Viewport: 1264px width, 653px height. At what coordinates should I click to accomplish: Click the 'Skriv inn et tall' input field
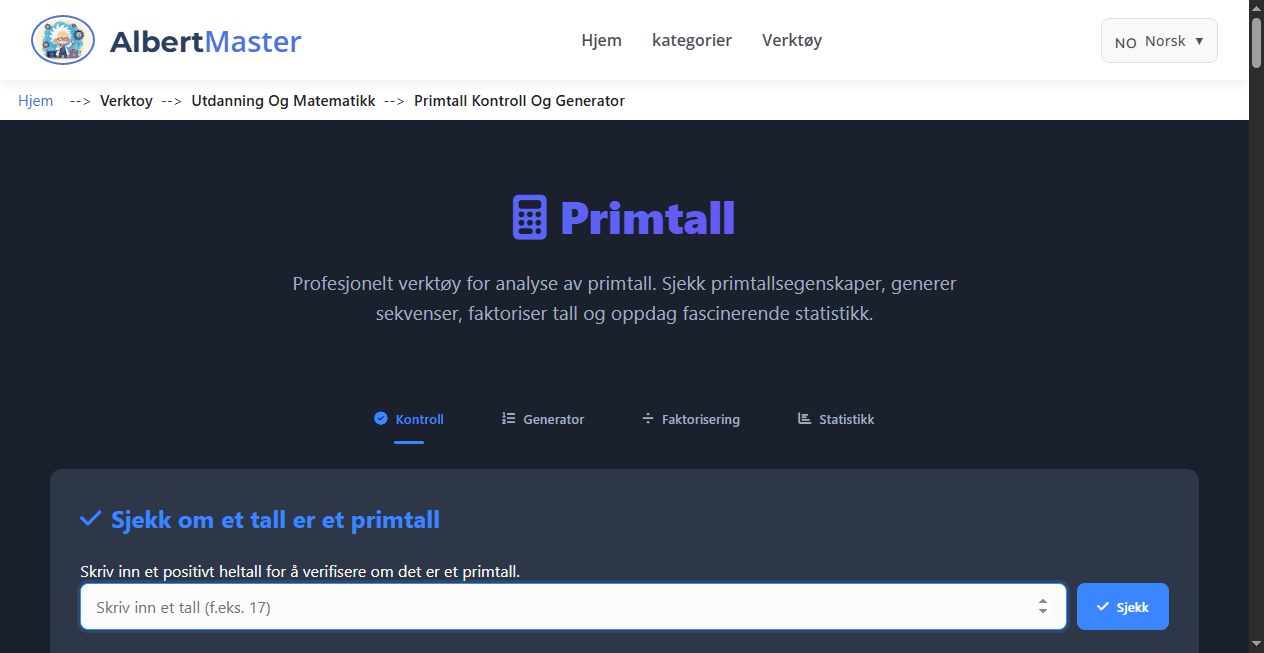pyautogui.click(x=400, y=606)
